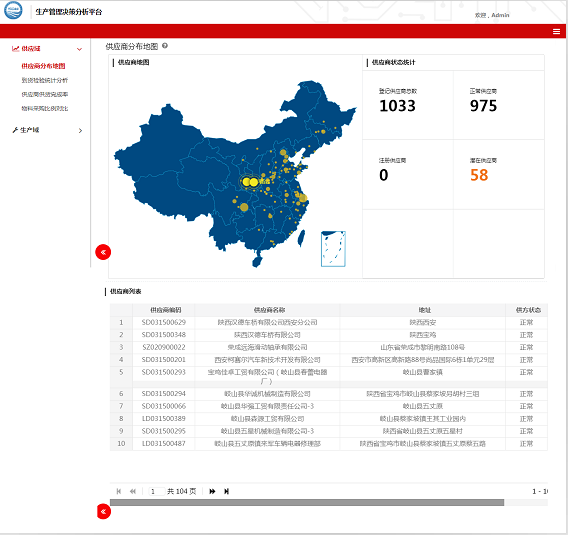This screenshot has height=535, width=568.
Task: Open the 物料采购比例变化 sidebar item
Action: pos(45,108)
